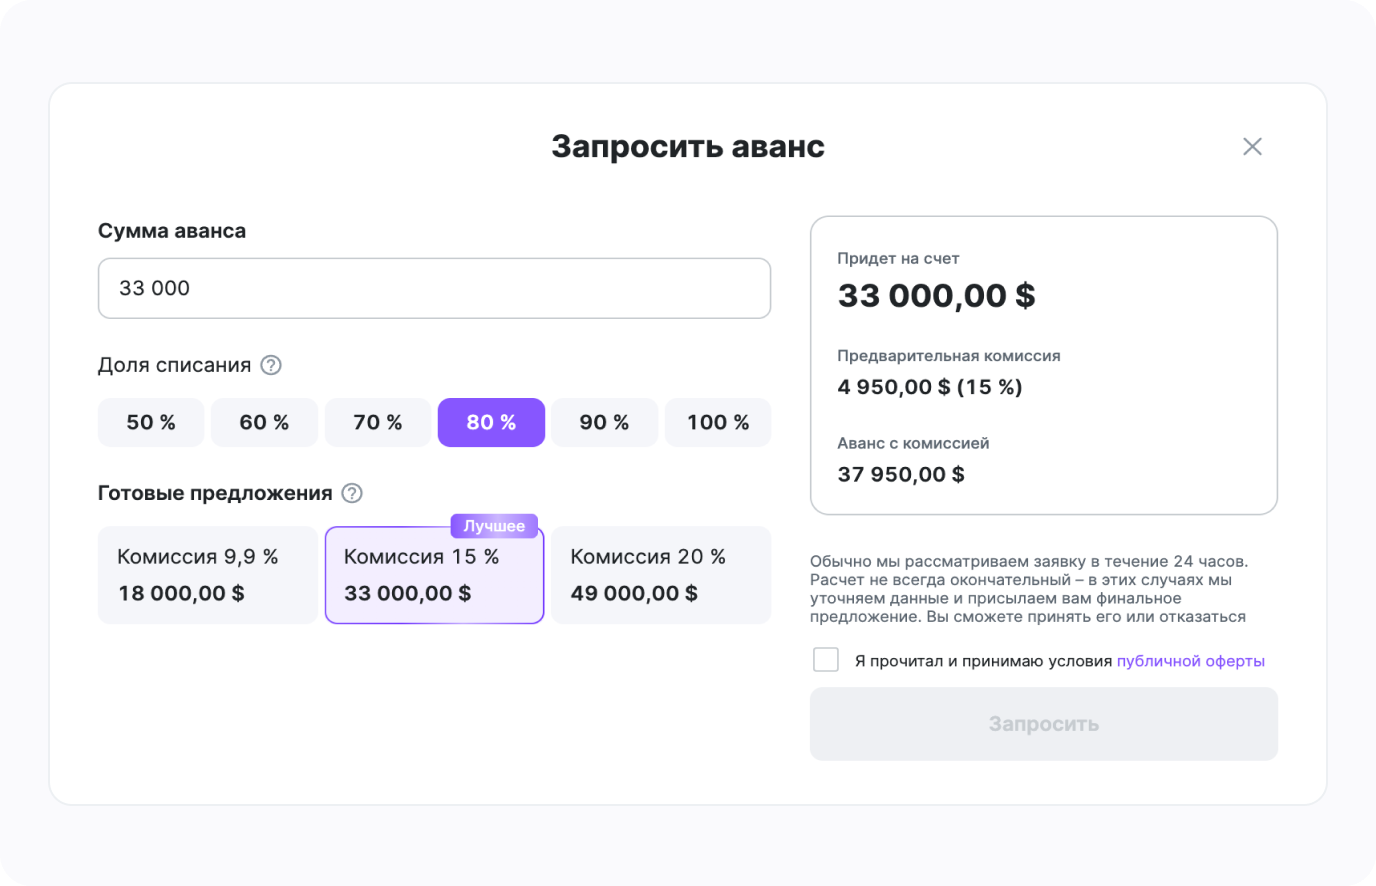This screenshot has width=1376, height=886.
Task: Click the help icon beside Доля списания
Action: (271, 365)
